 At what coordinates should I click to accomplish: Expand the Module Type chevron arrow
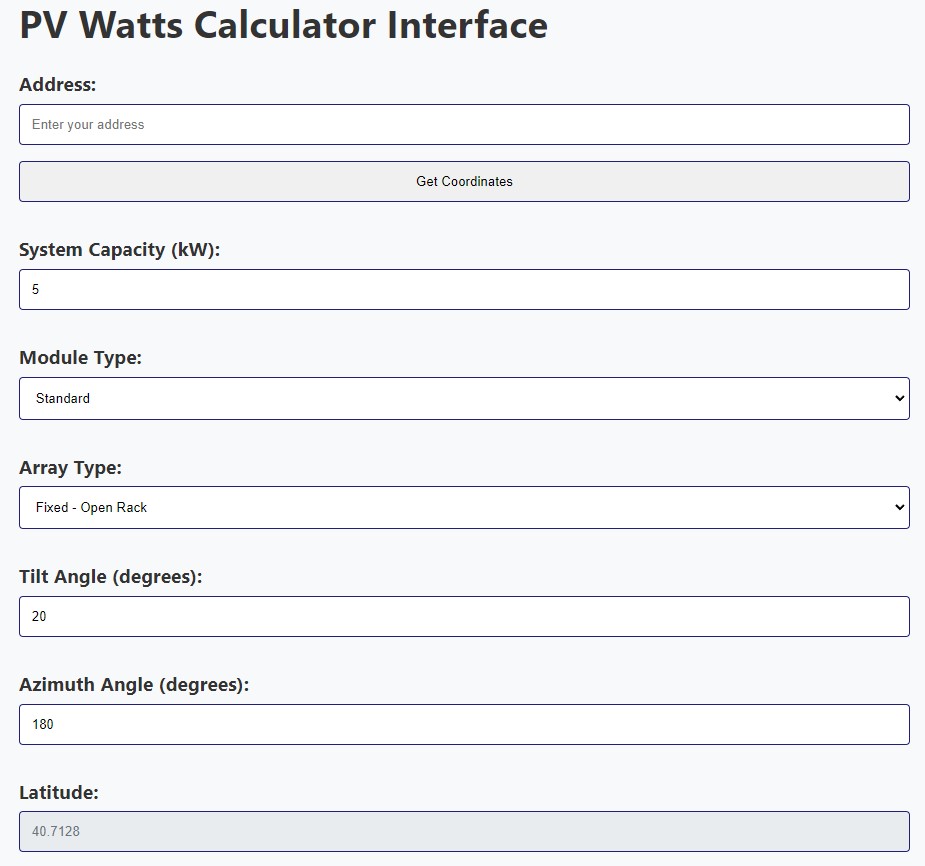point(899,398)
